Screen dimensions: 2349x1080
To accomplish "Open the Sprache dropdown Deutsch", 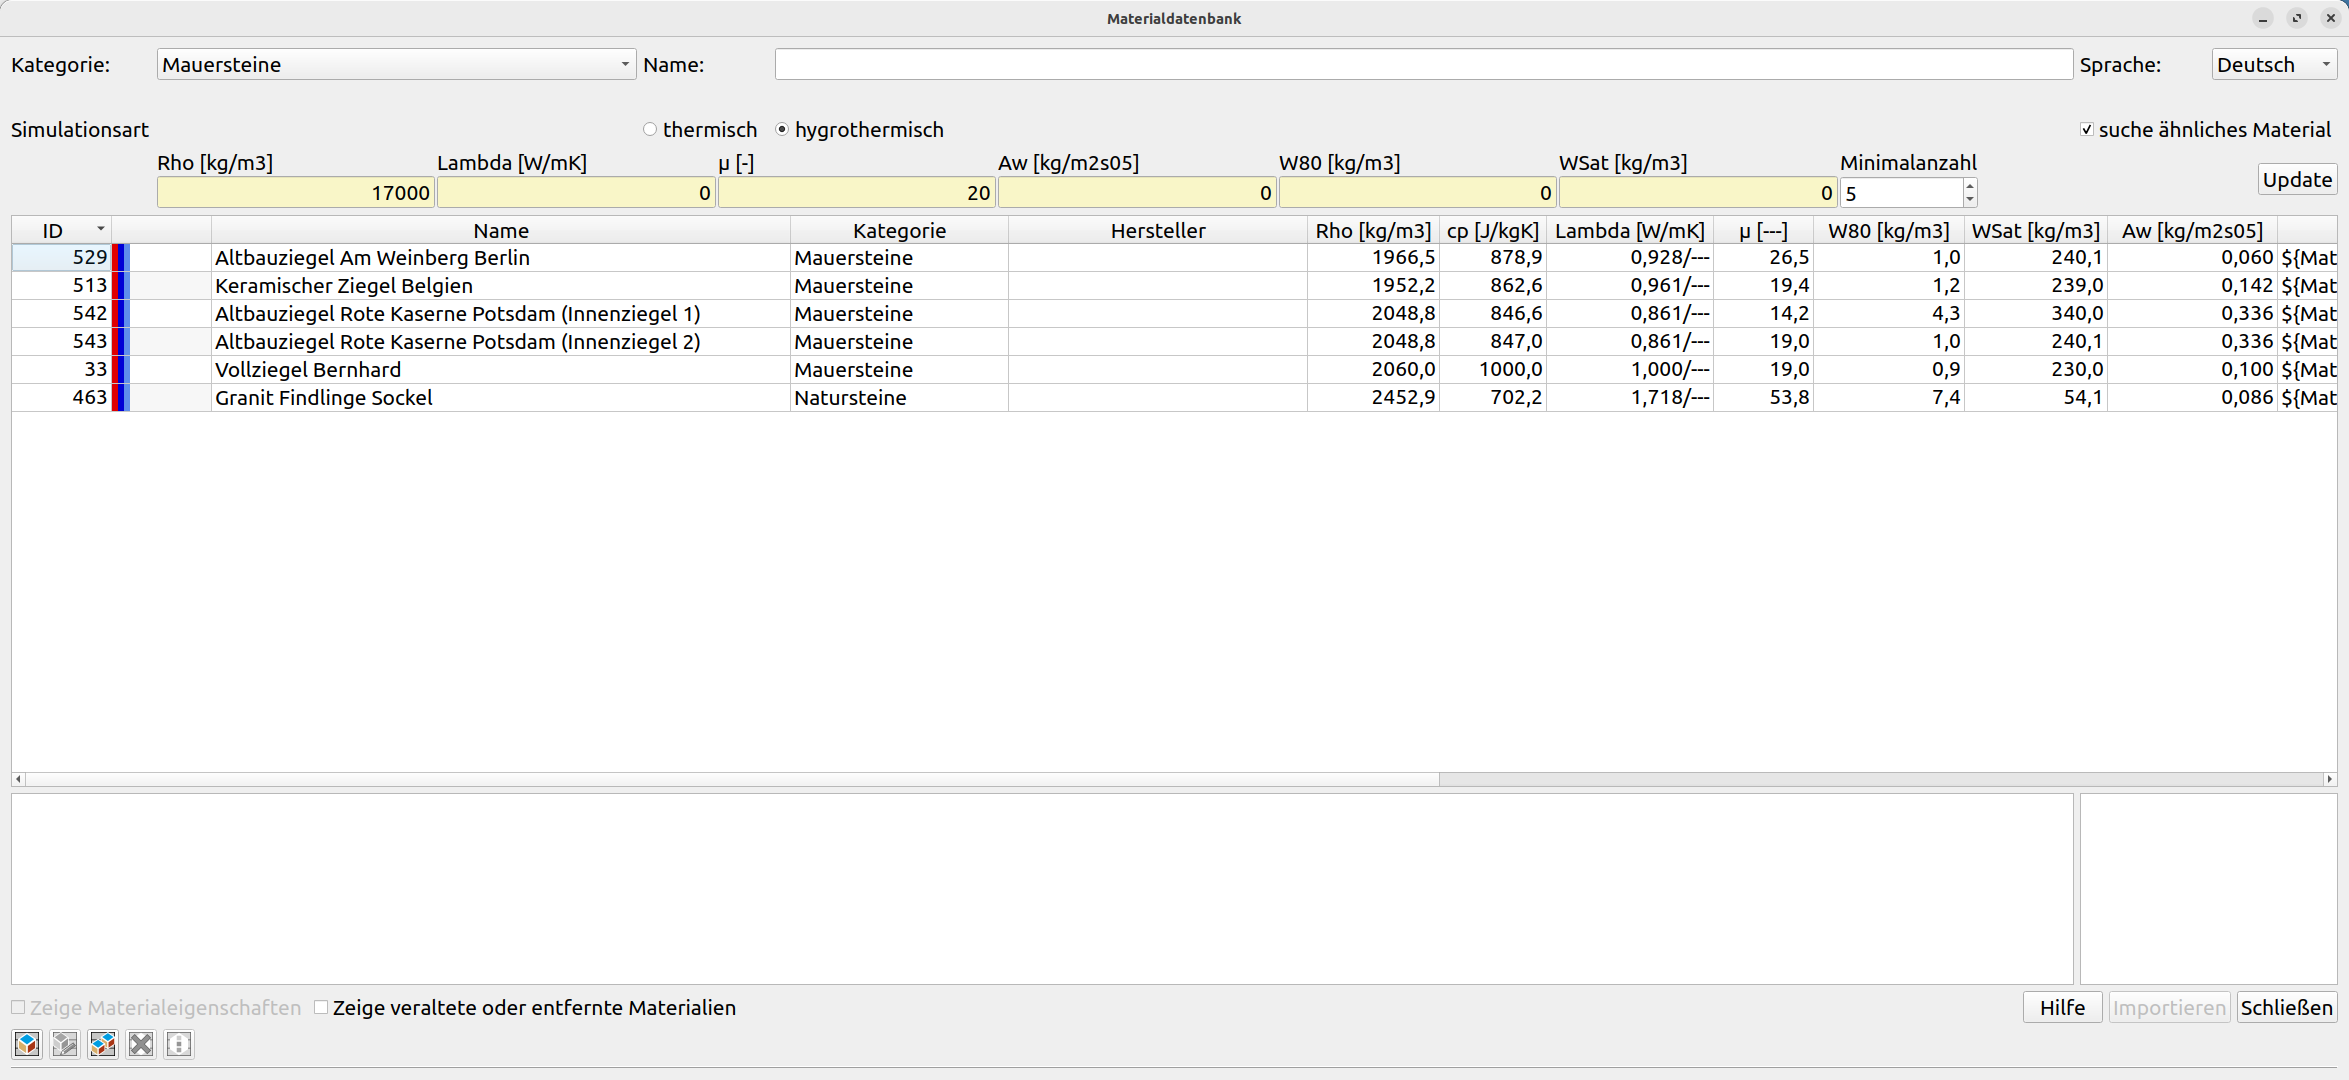I will point(2274,65).
